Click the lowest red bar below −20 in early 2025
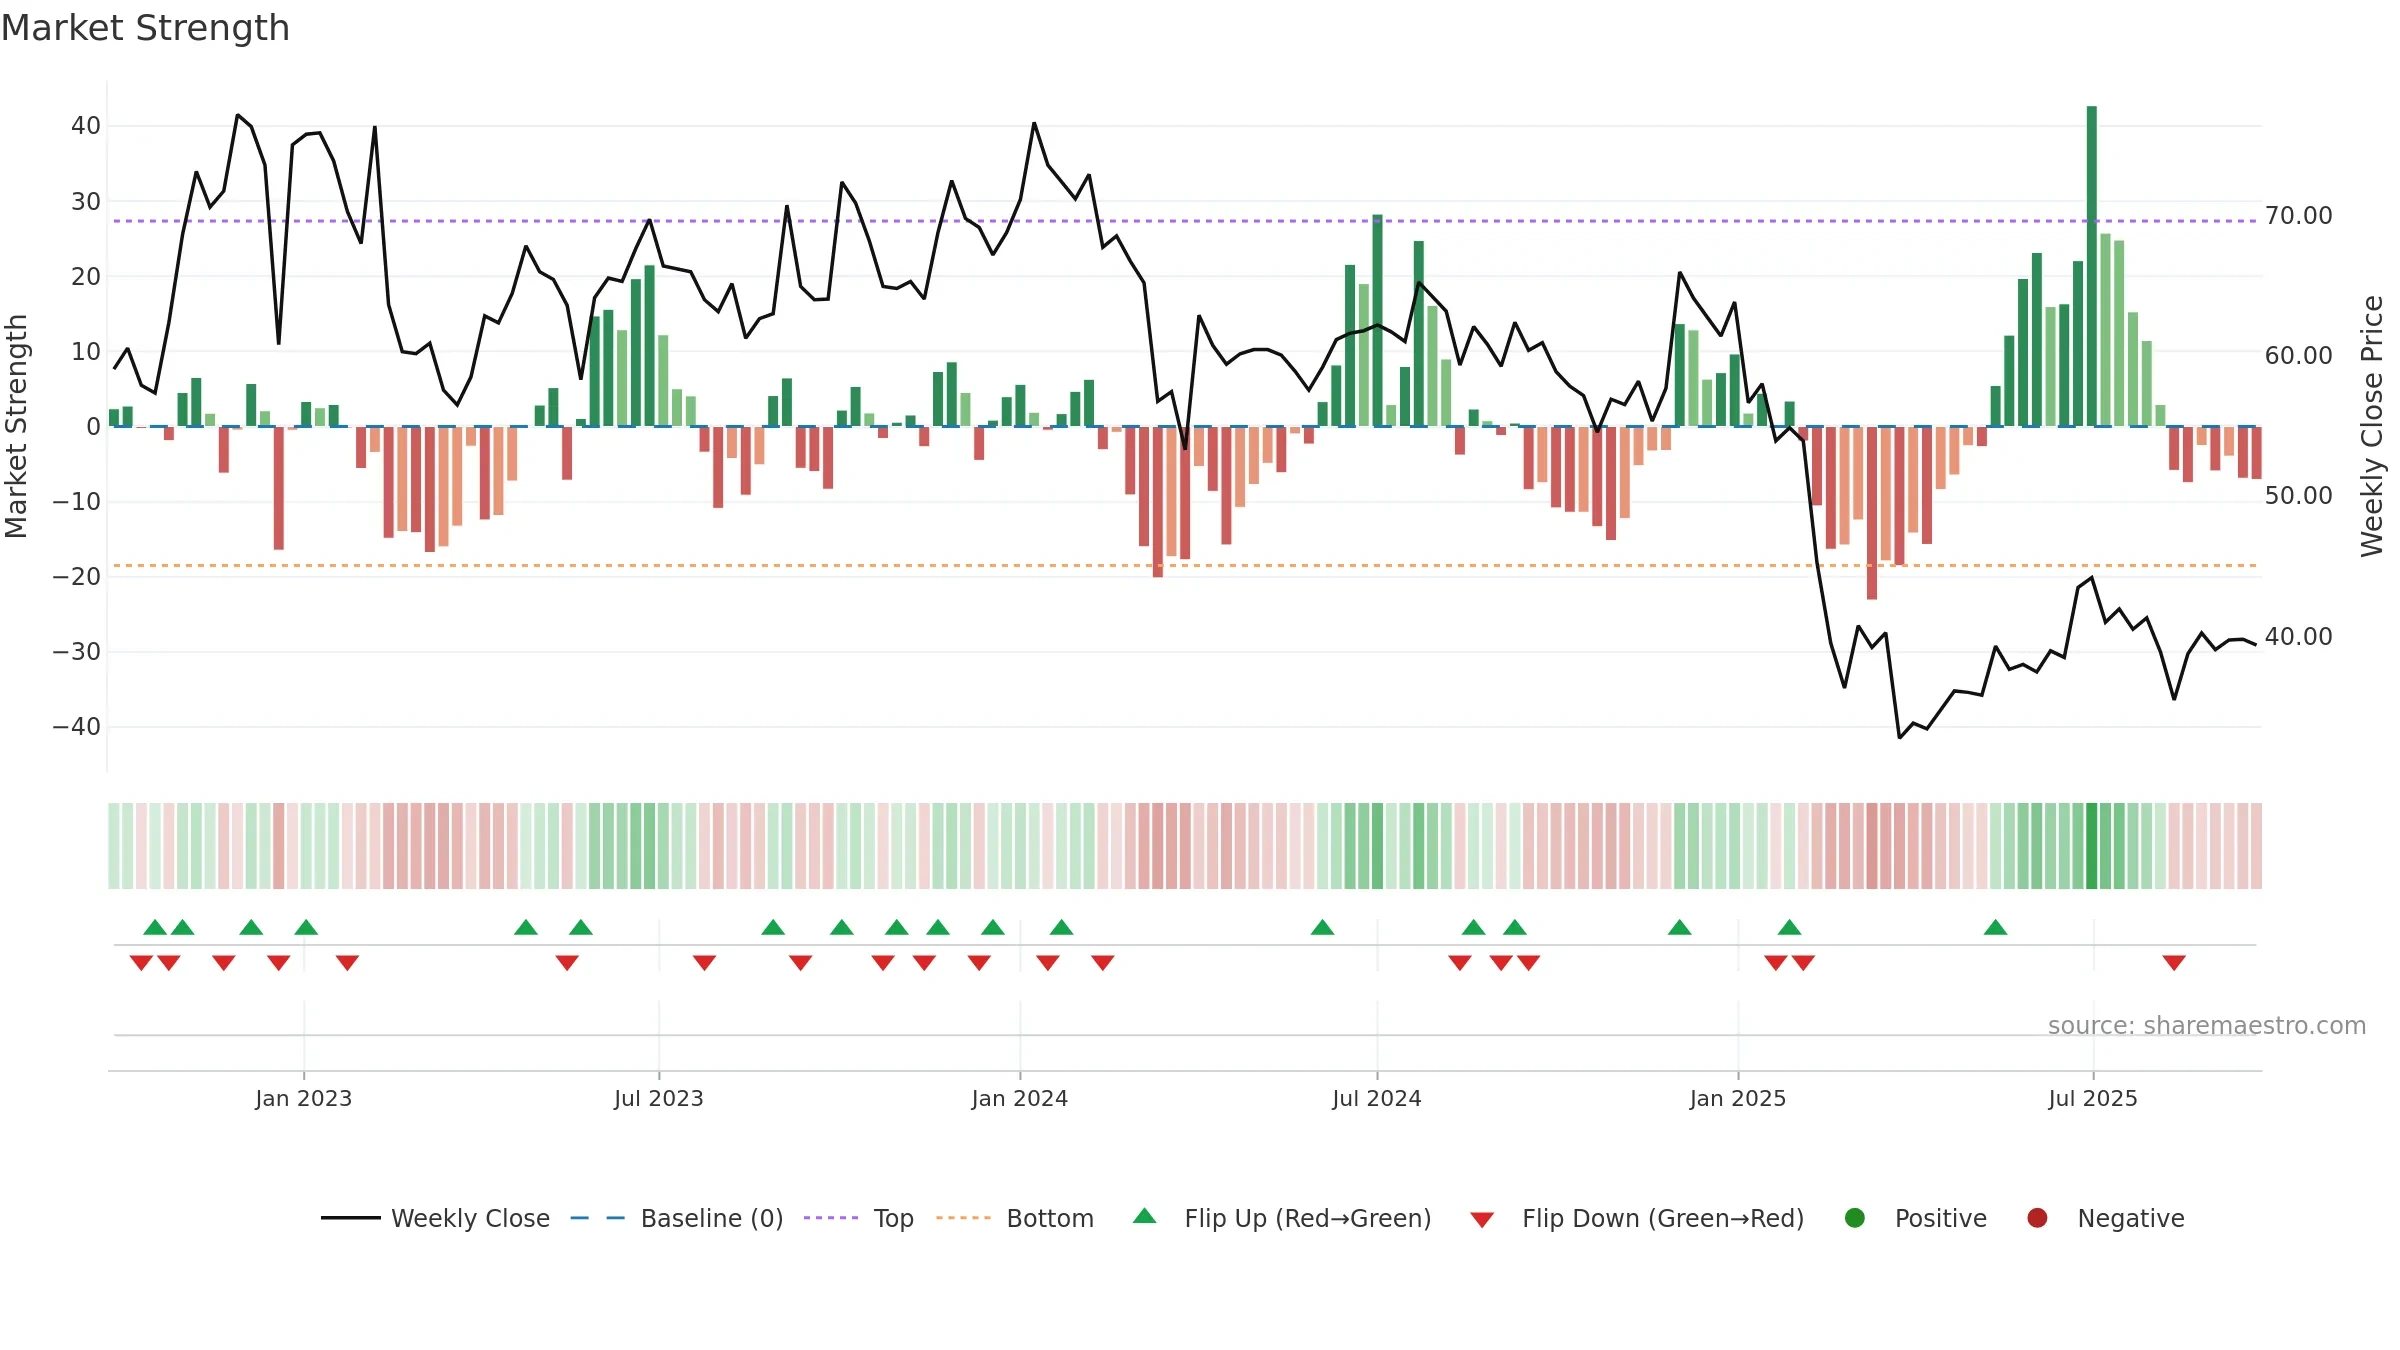 (1872, 513)
